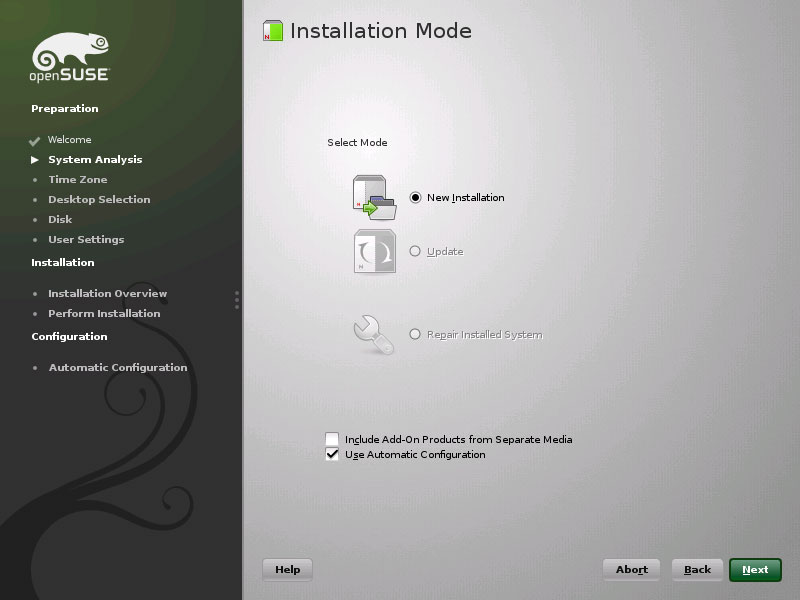Click the Installation section heading in sidebar
Screen dimensions: 800x600
pos(63,262)
